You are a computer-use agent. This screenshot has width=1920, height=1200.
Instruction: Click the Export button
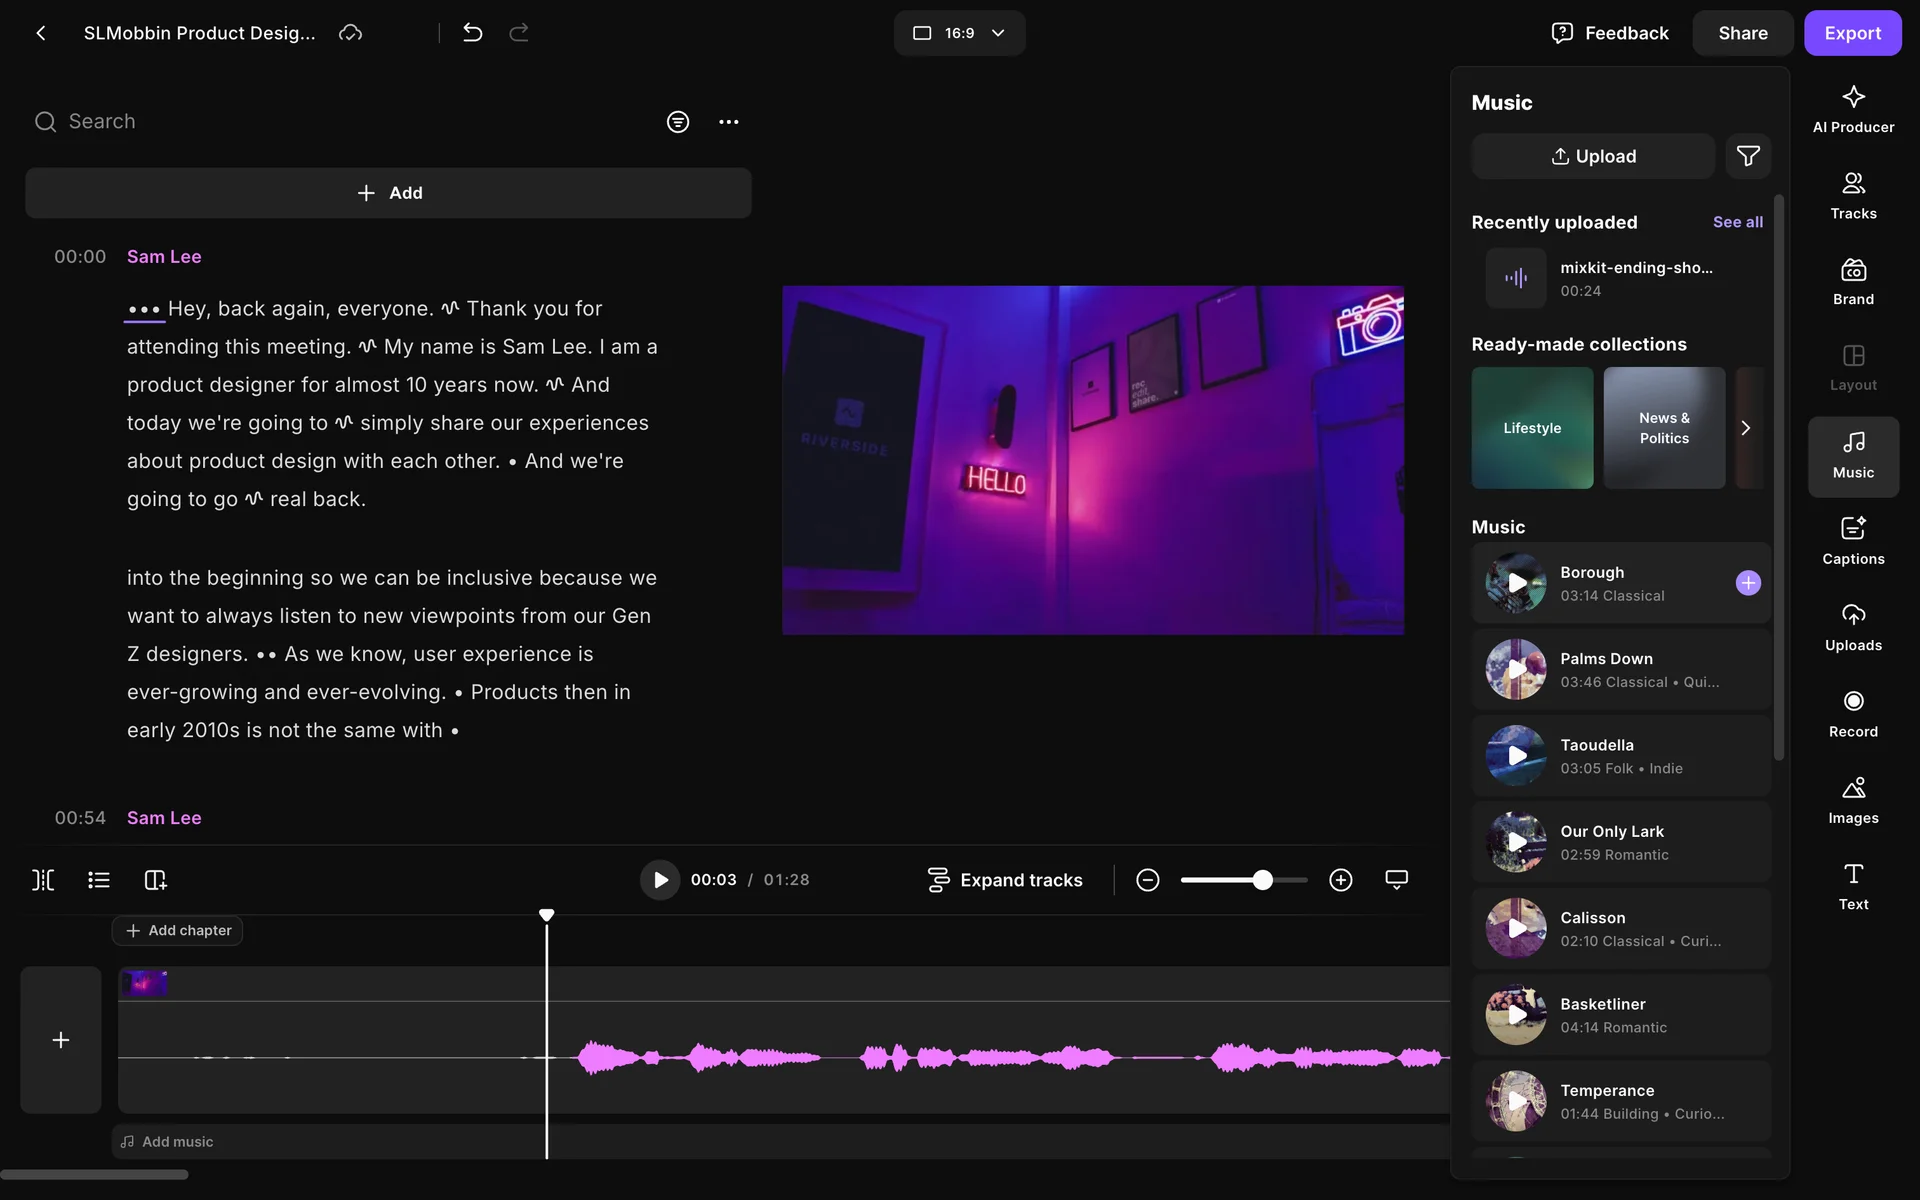point(1851,33)
